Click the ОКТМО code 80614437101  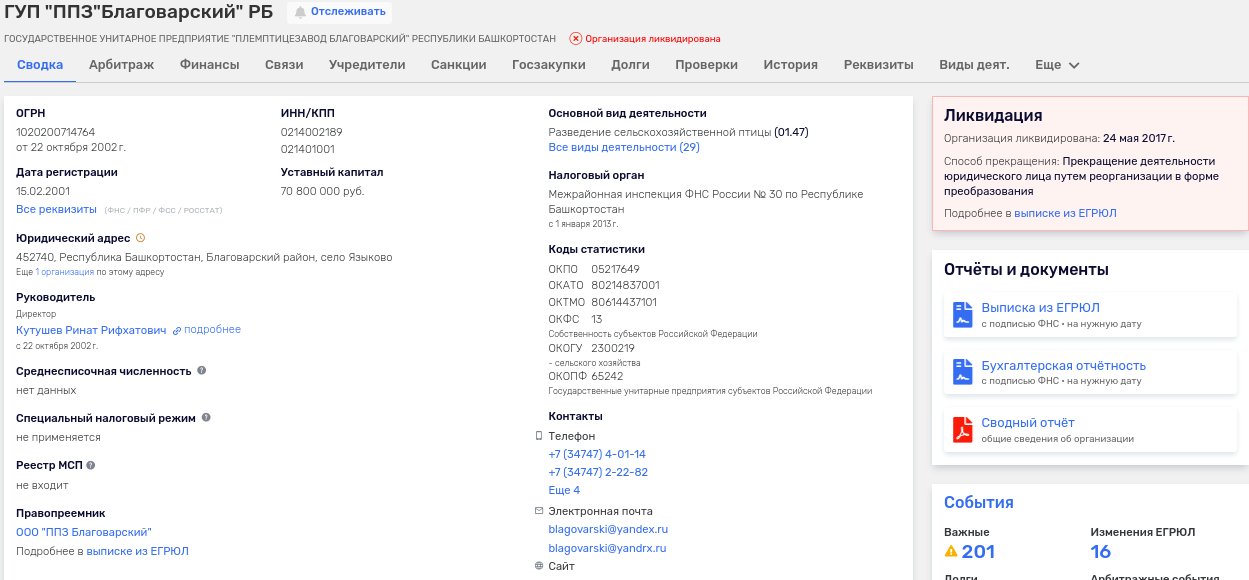pyautogui.click(x=624, y=302)
